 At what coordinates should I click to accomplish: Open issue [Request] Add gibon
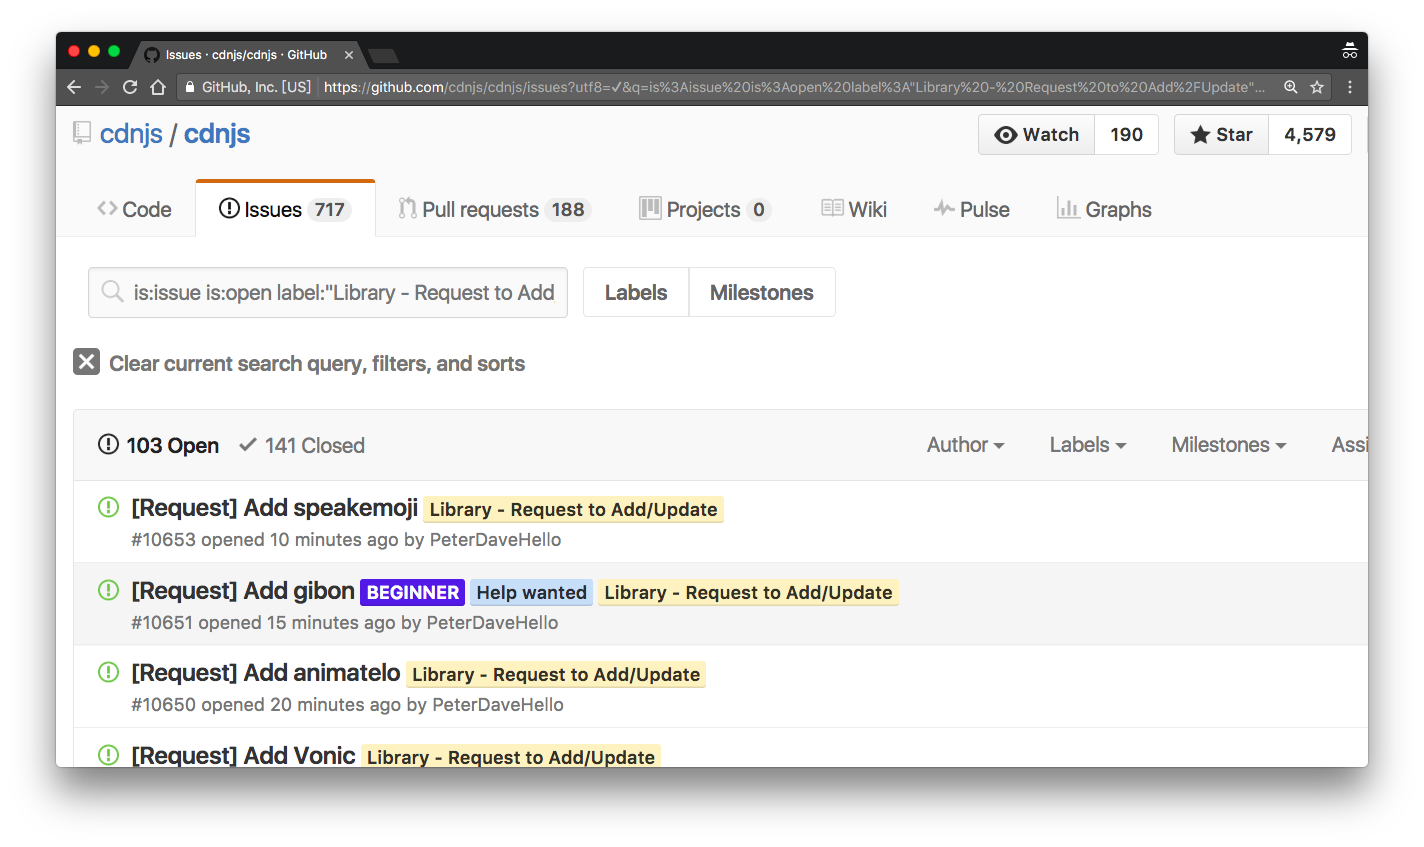point(243,590)
